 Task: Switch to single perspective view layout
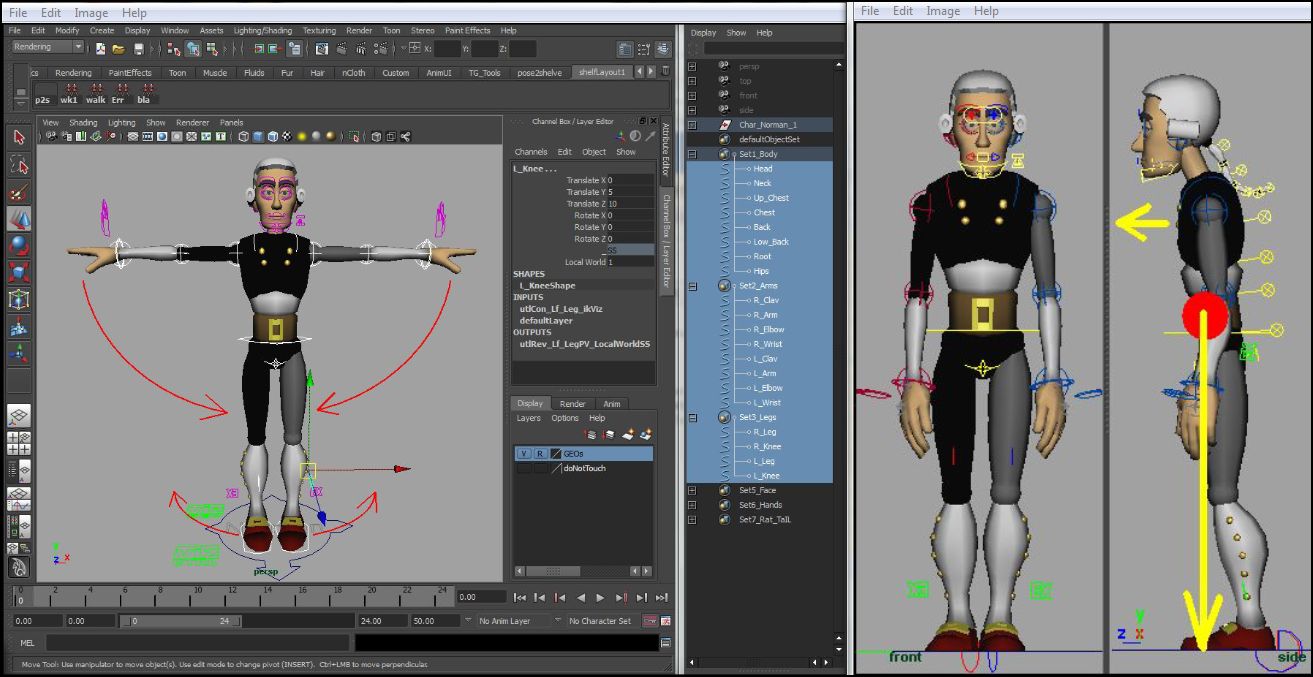click(x=19, y=416)
